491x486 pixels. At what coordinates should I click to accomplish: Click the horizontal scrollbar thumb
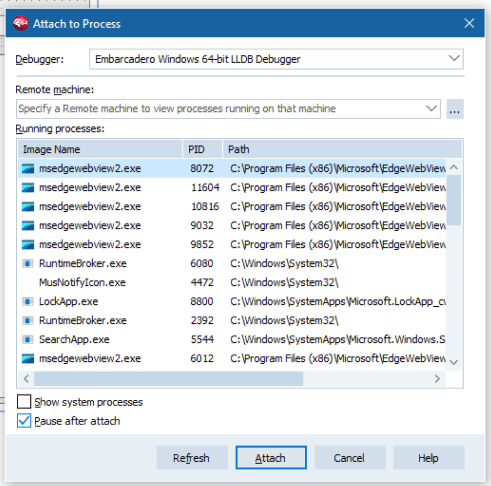click(x=168, y=379)
